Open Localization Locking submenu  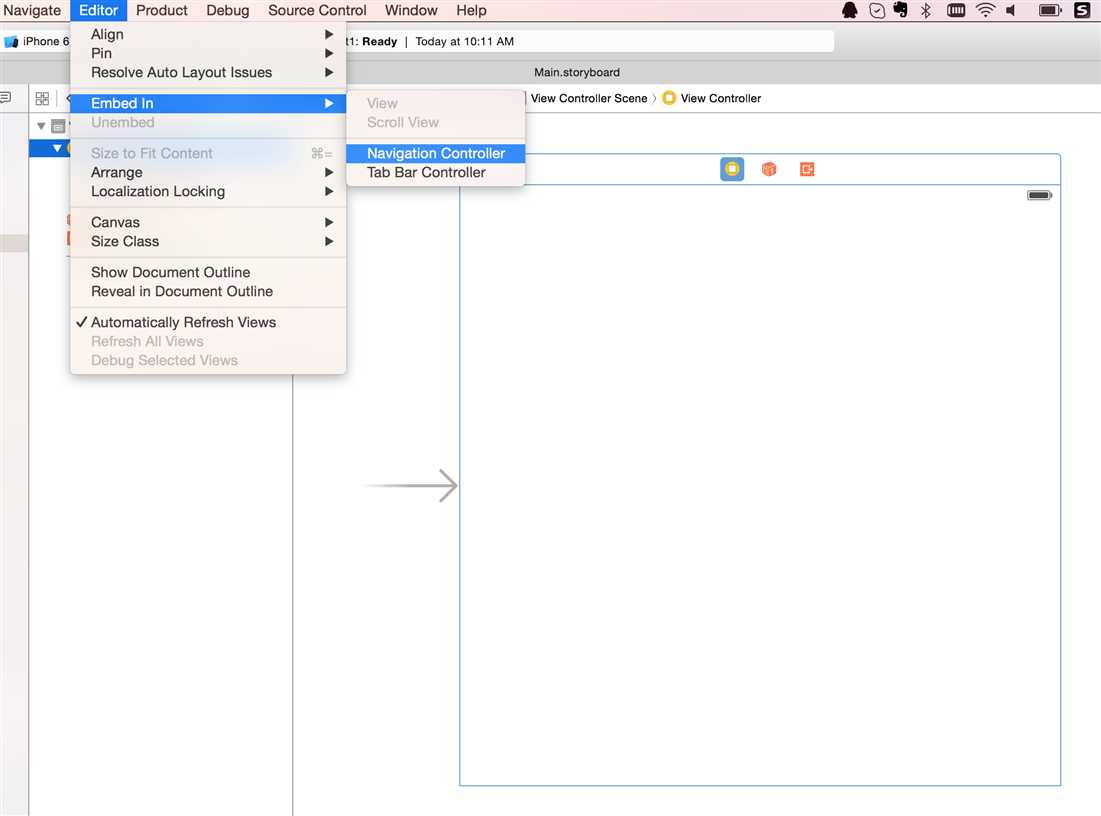[x=208, y=192]
